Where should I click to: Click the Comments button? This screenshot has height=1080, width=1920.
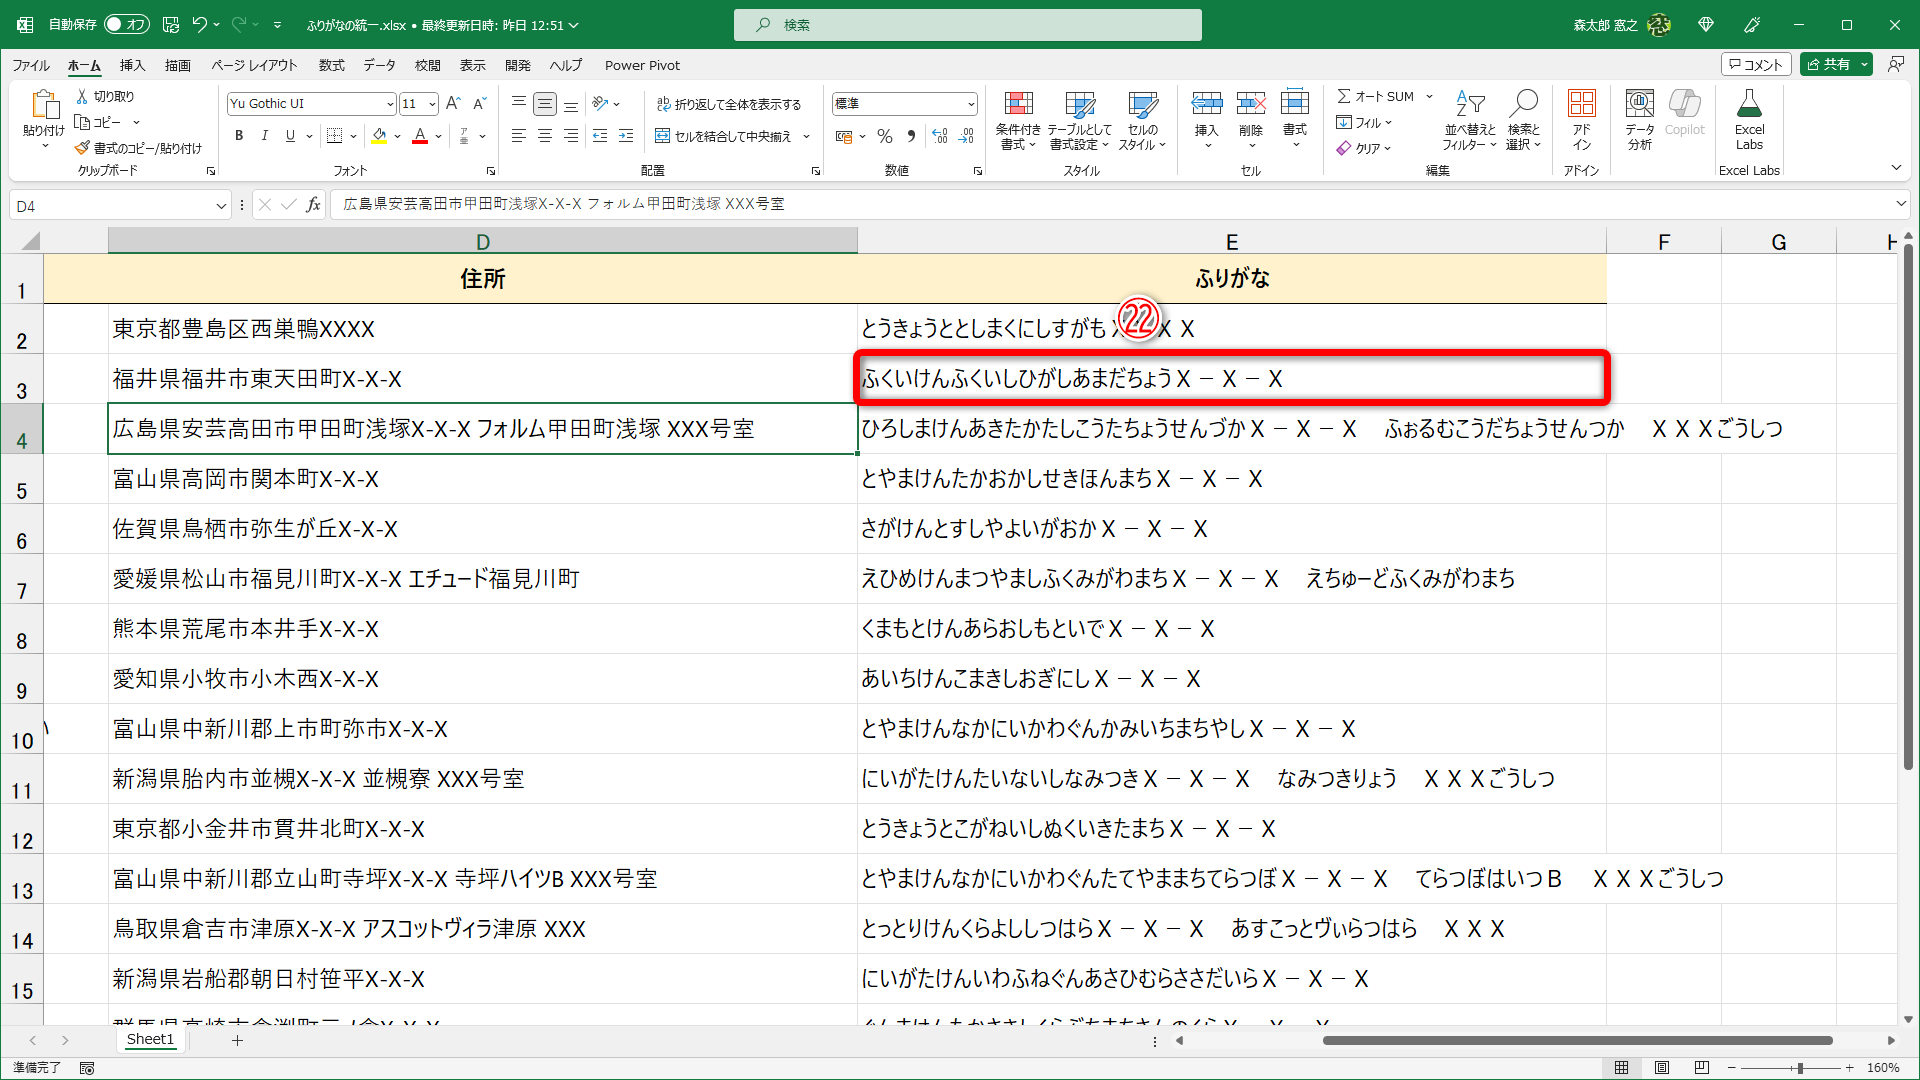point(1755,64)
